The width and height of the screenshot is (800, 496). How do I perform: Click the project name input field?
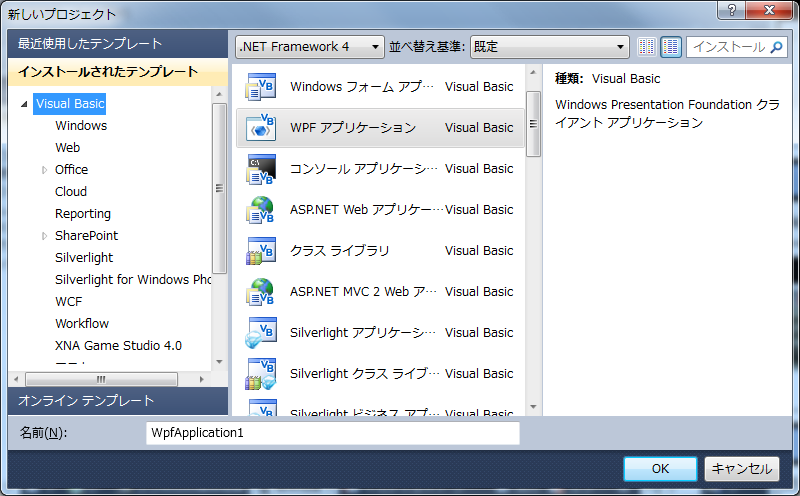coord(333,433)
